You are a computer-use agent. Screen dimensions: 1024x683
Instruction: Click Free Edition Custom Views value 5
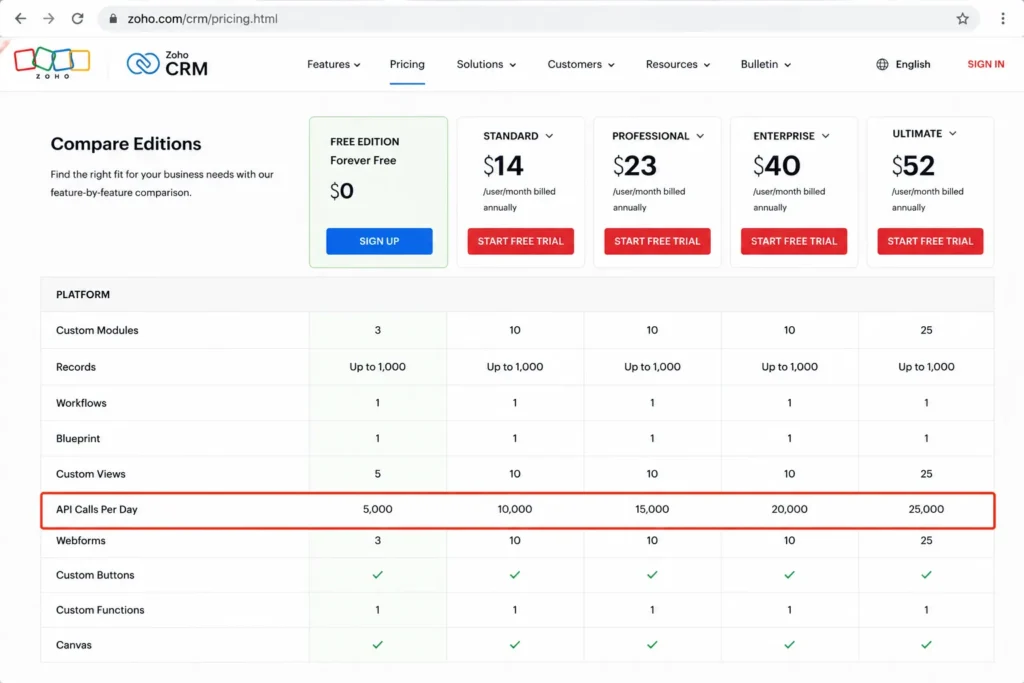point(377,474)
